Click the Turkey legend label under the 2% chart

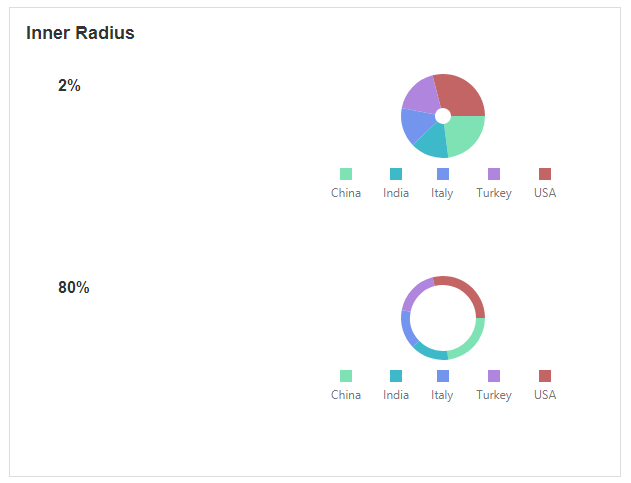pyautogui.click(x=494, y=193)
